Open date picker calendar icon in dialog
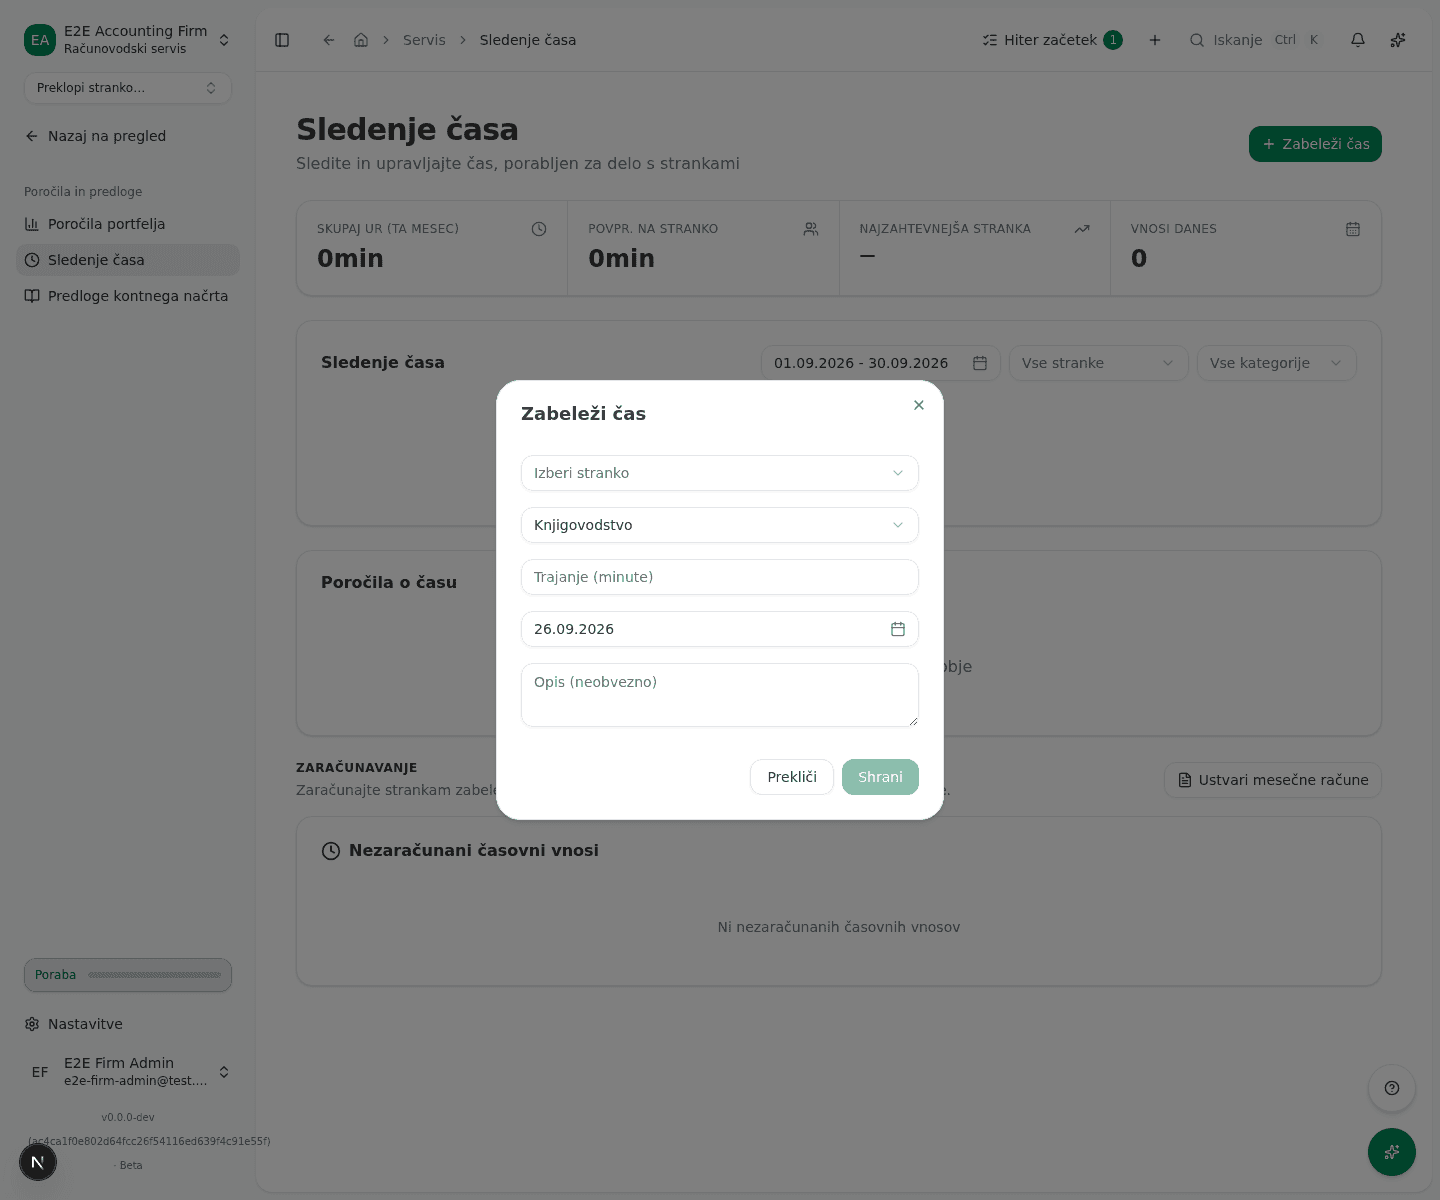1440x1200 pixels. pos(898,629)
